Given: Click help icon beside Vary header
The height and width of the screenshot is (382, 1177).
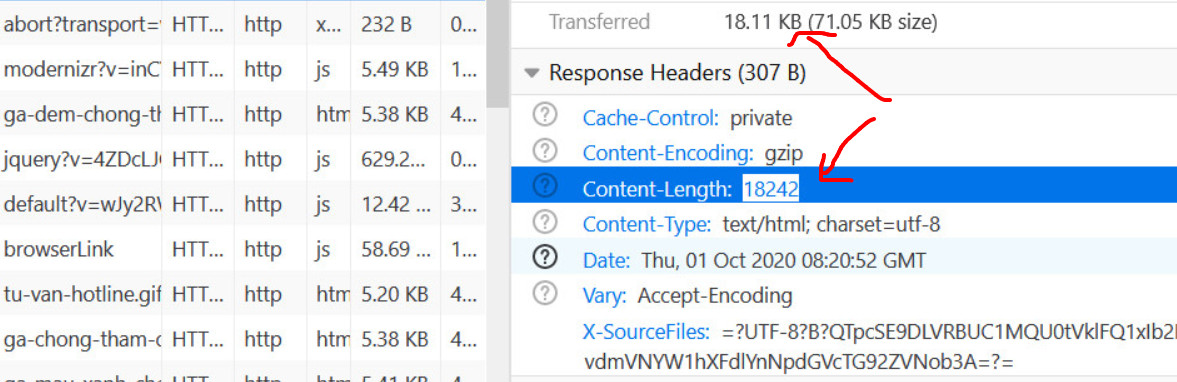Looking at the screenshot, I should pyautogui.click(x=544, y=293).
